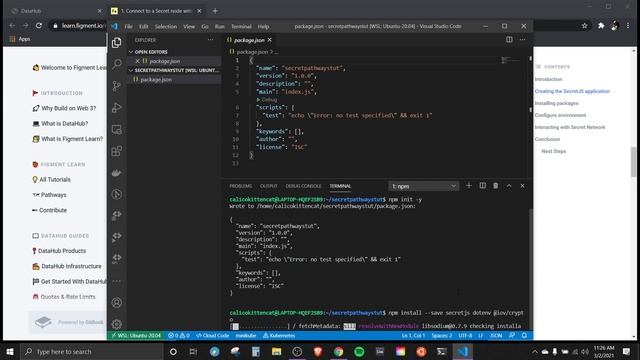Click WSL: Ubuntu 20.04 remote indicator
This screenshot has height=360, width=640.
[136, 336]
